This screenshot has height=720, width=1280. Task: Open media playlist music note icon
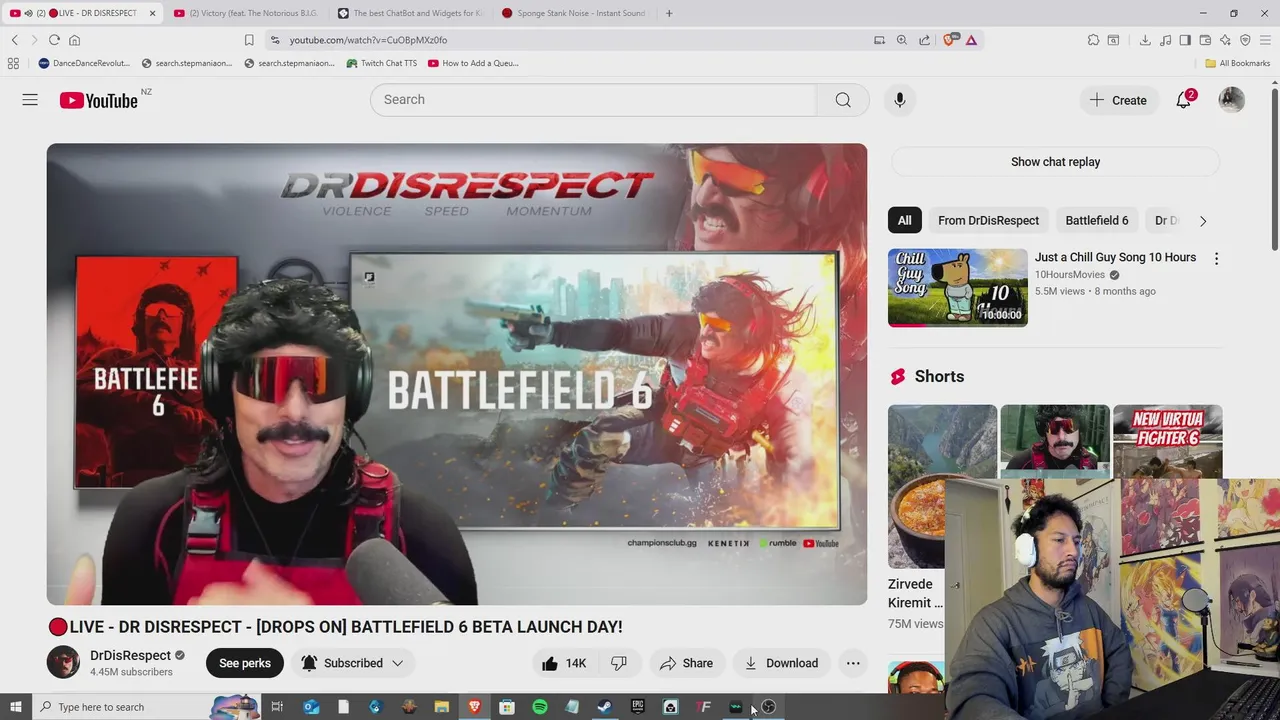click(x=1165, y=40)
